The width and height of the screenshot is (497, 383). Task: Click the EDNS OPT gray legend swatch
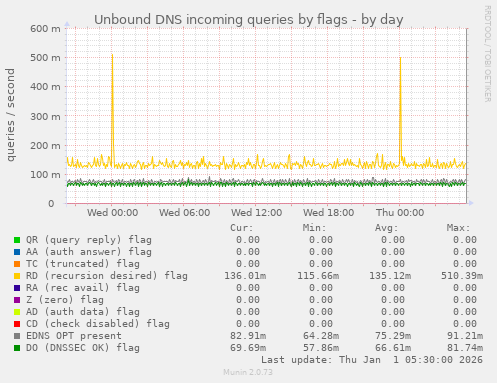pos(17,336)
